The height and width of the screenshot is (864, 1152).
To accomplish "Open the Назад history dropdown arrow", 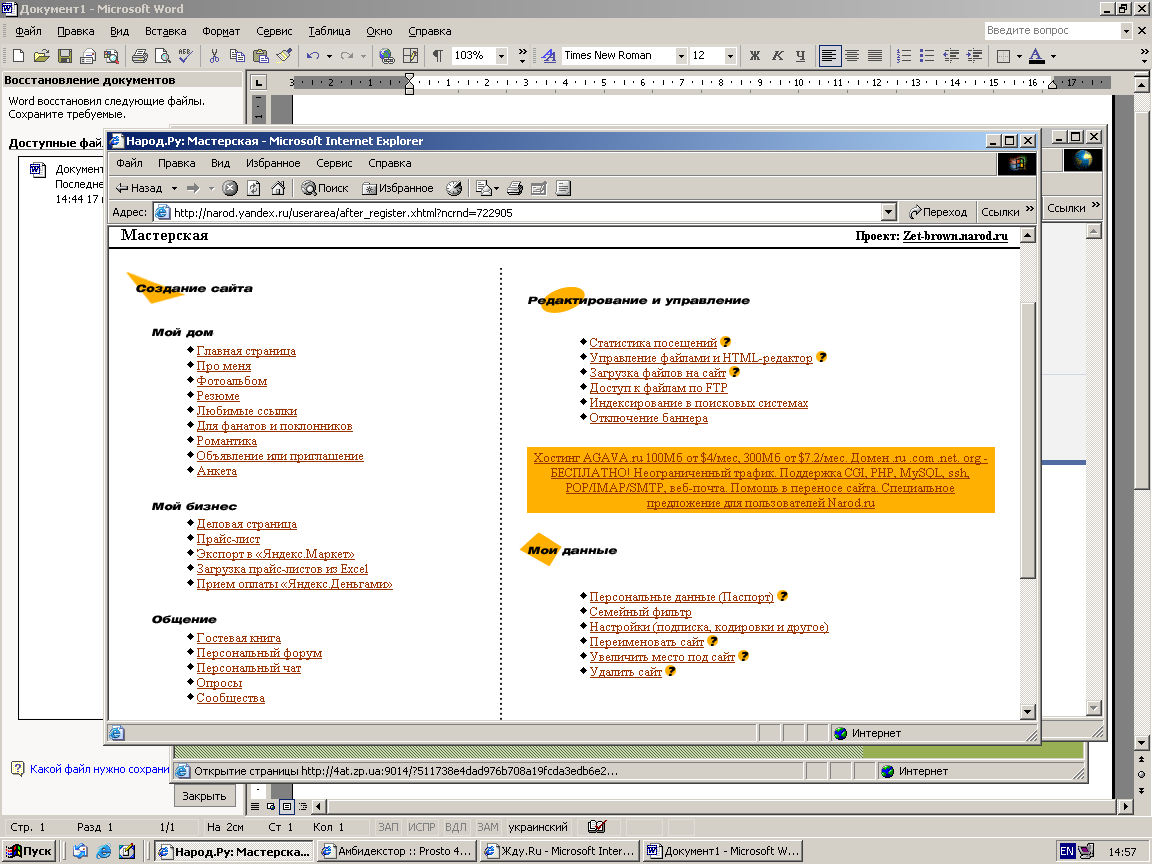I will click(174, 189).
